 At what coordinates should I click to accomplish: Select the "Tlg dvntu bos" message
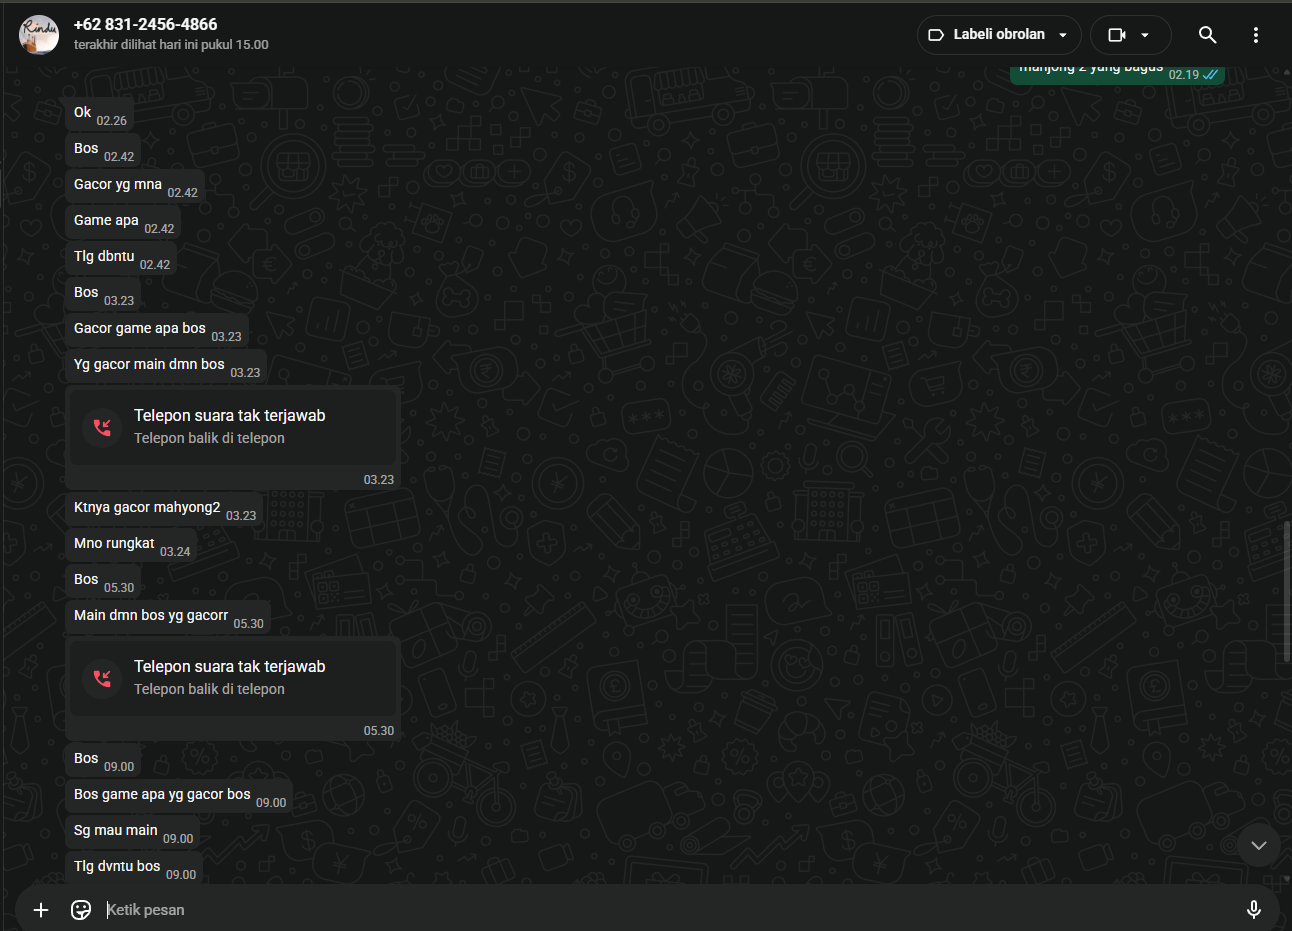tap(134, 868)
